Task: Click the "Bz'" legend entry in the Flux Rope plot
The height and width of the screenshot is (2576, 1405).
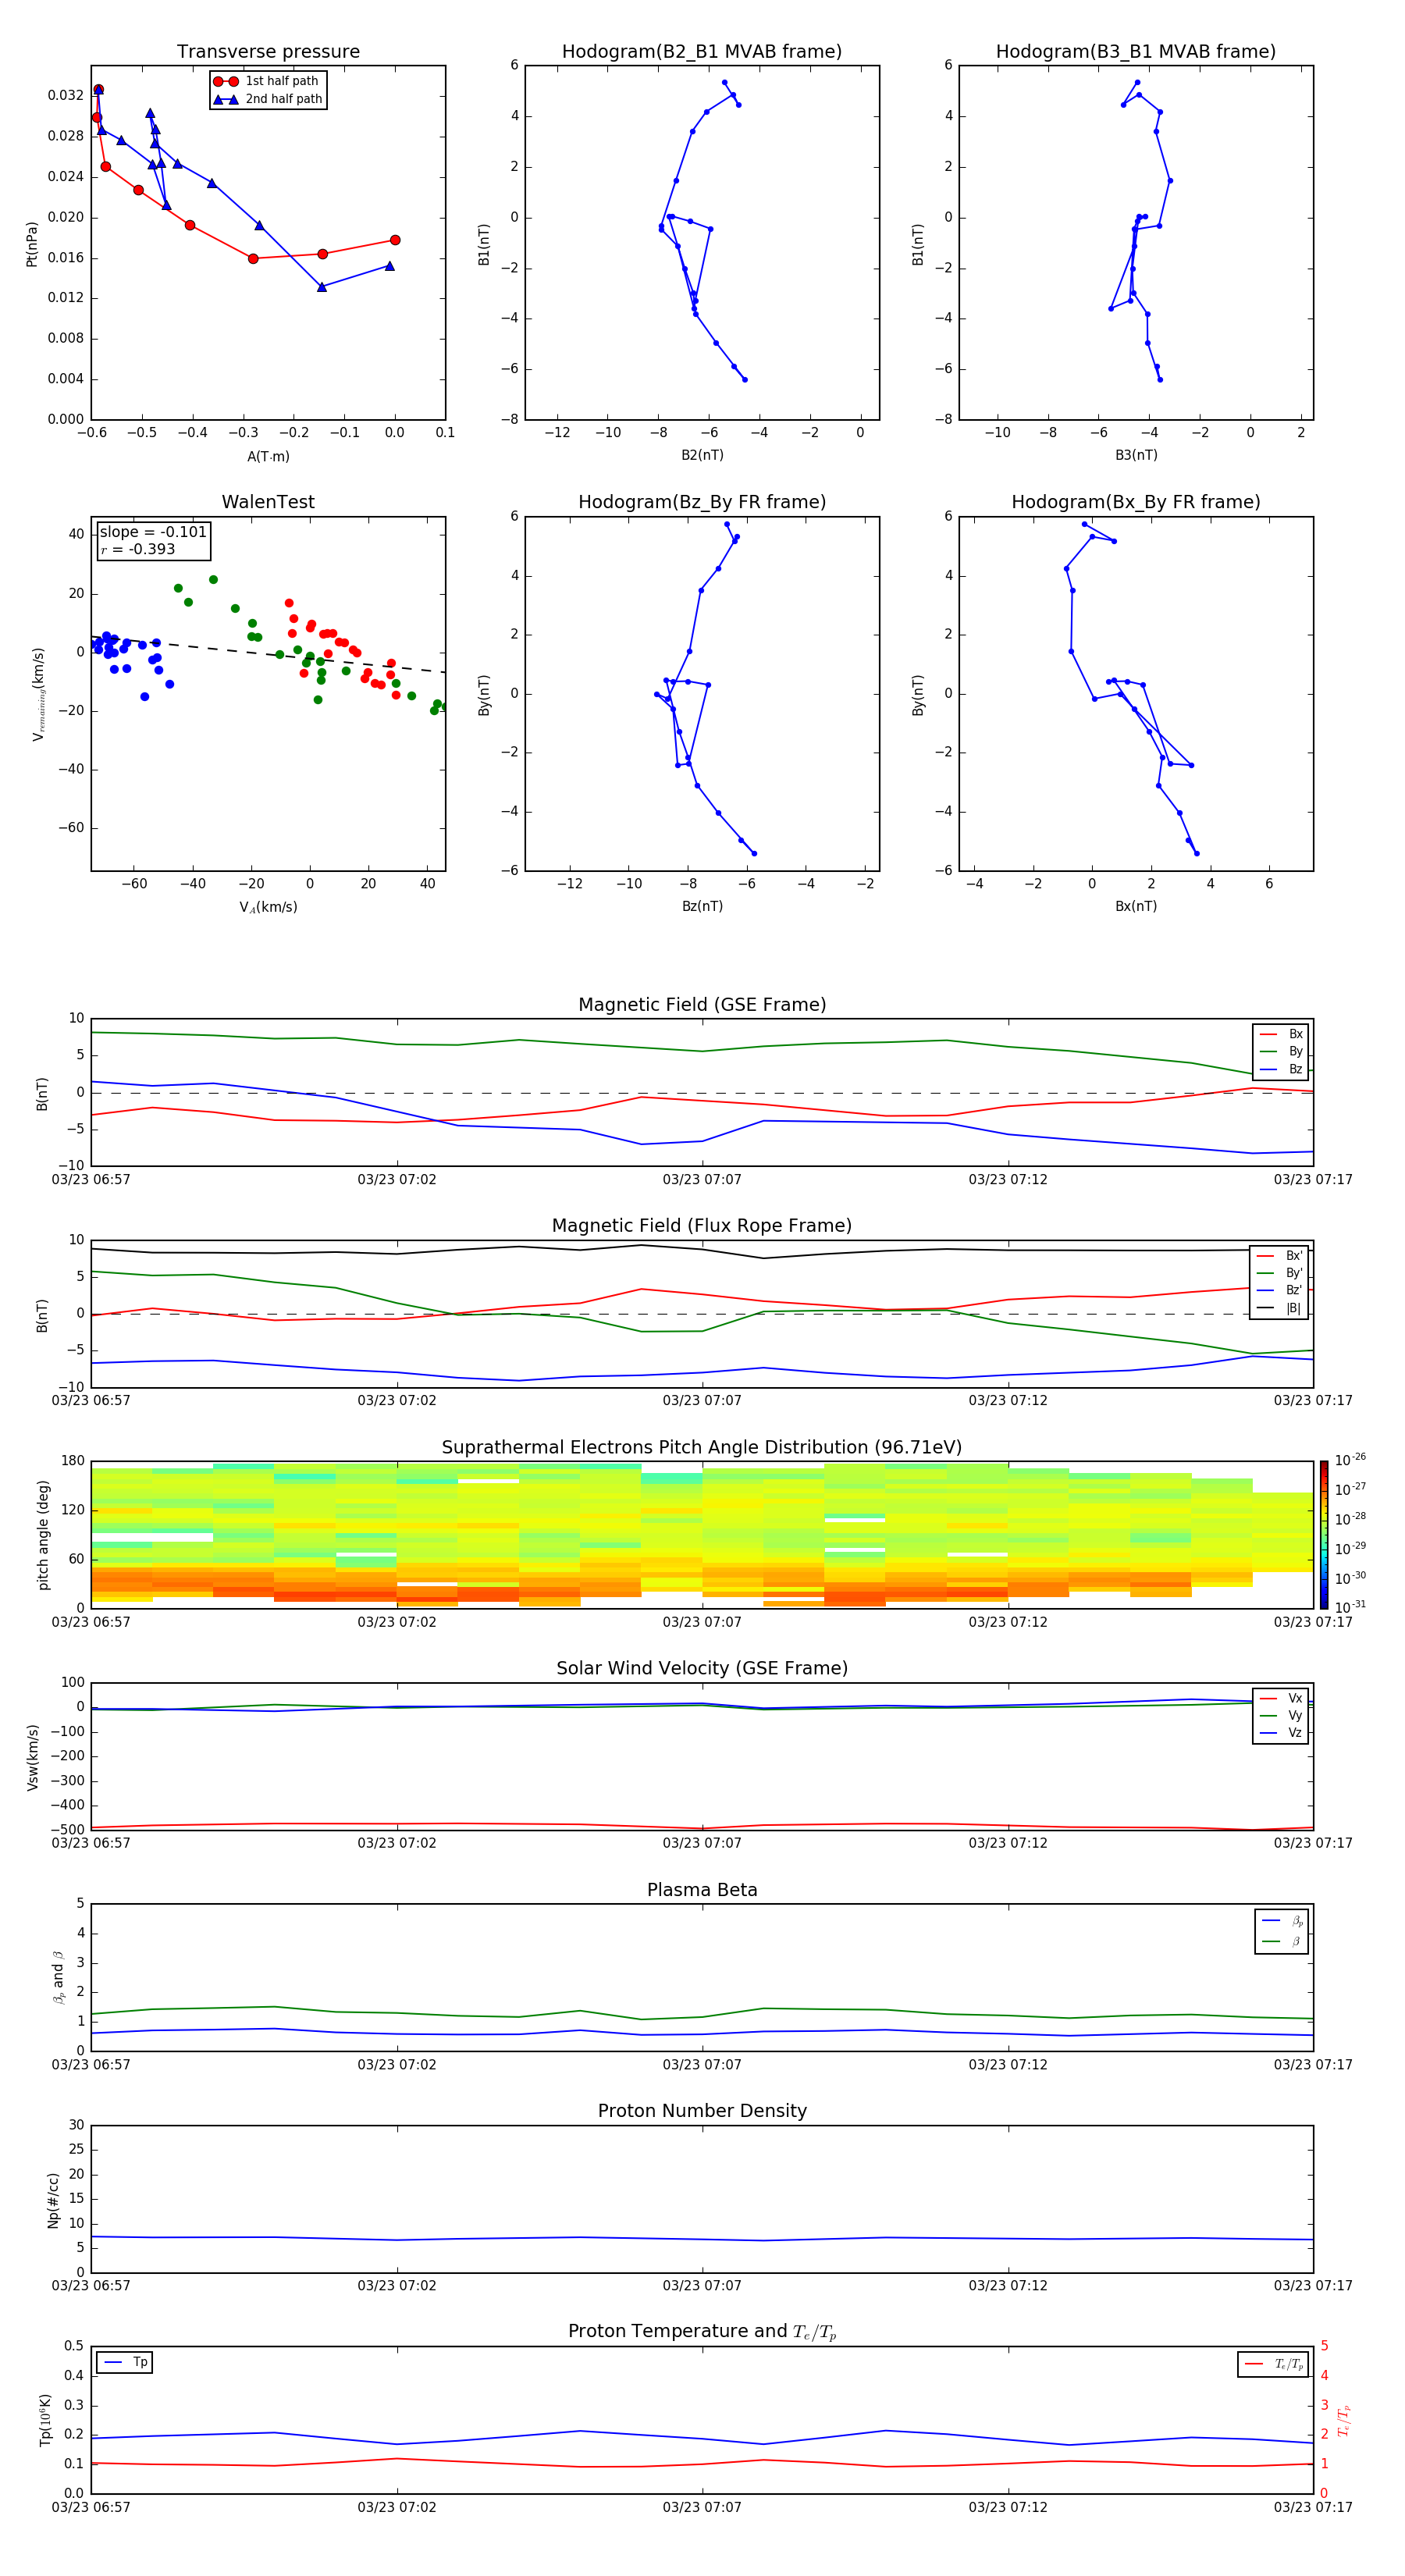Action: pos(1279,1291)
